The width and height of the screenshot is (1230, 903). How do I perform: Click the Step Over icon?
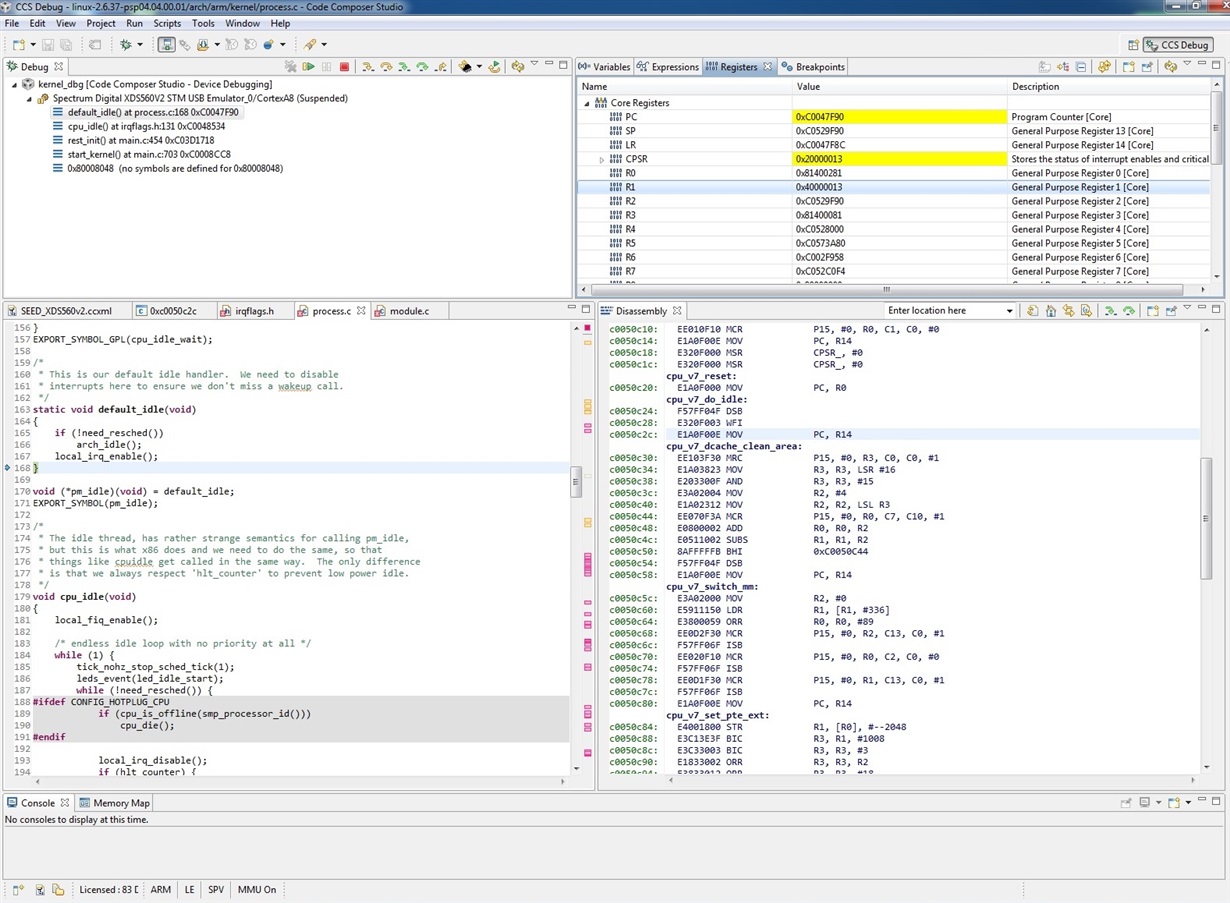388,65
